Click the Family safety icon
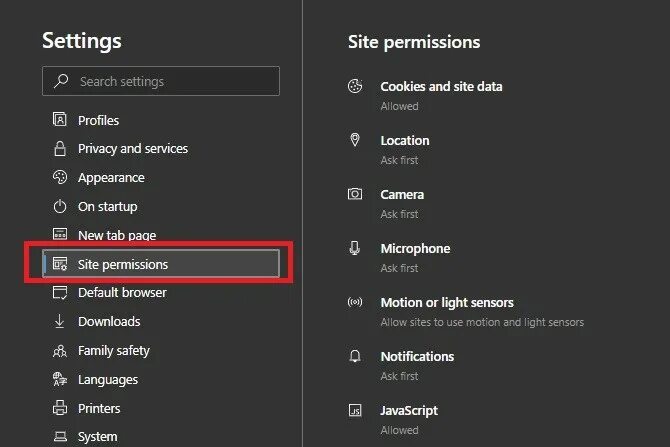 pyautogui.click(x=59, y=351)
